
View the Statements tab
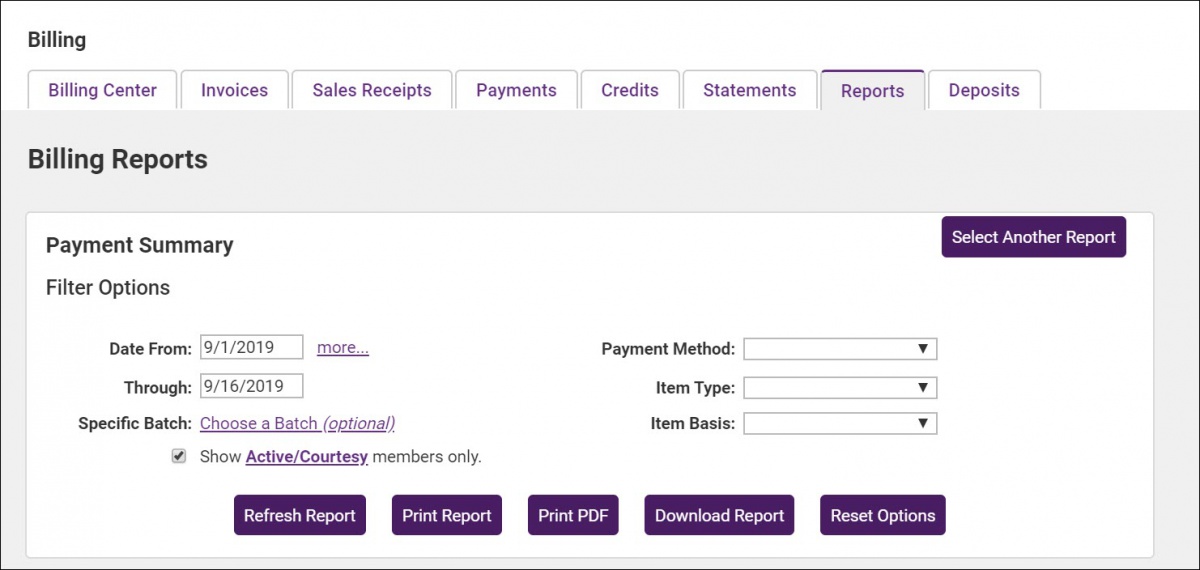pyautogui.click(x=750, y=90)
